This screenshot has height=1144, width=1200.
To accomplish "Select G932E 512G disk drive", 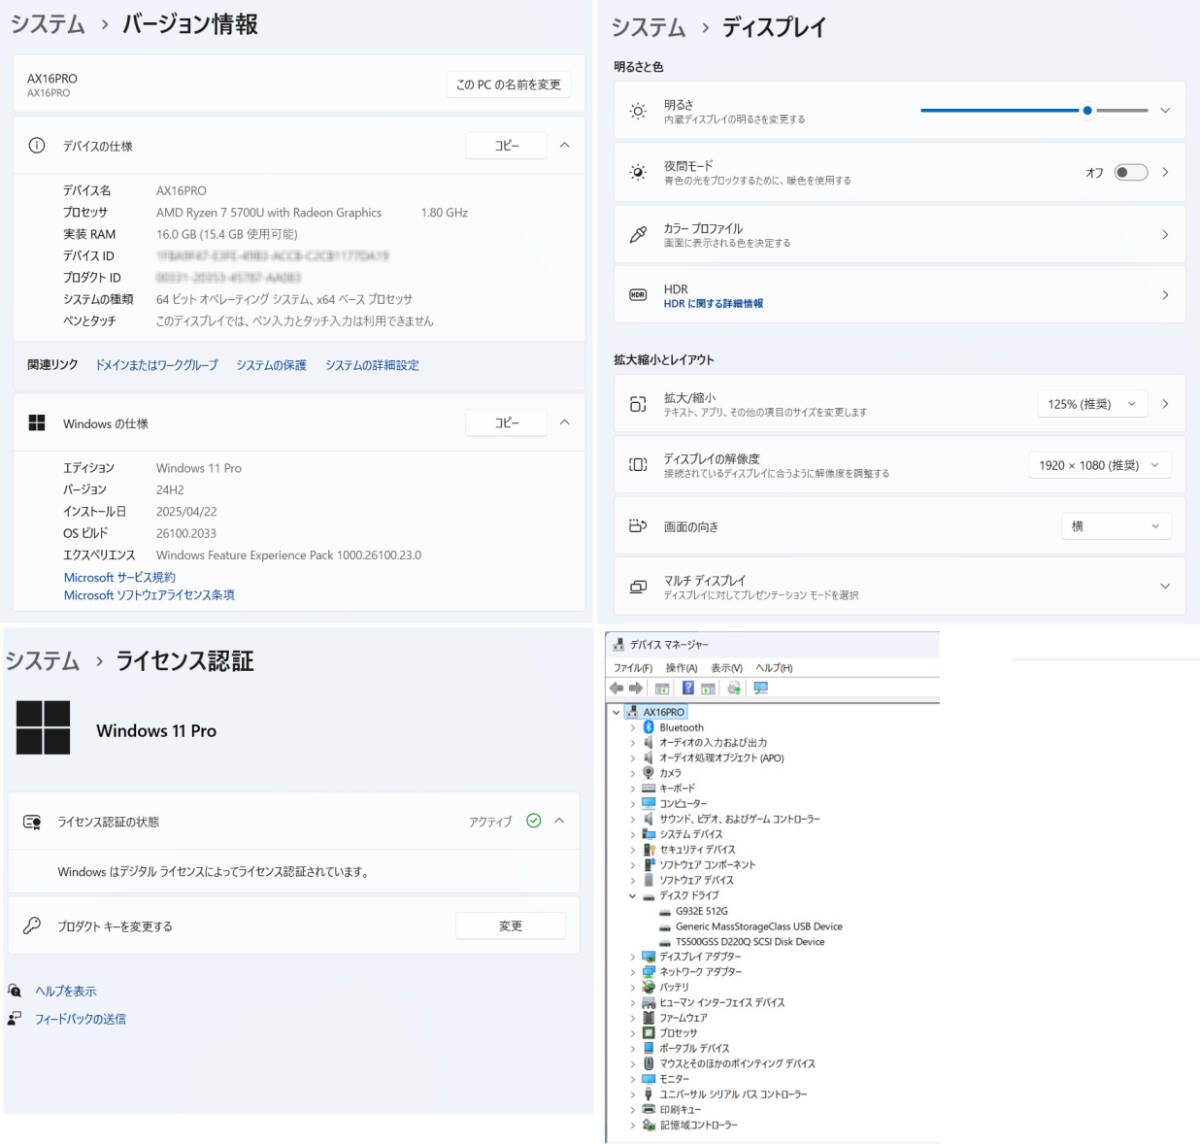I will [x=701, y=911].
